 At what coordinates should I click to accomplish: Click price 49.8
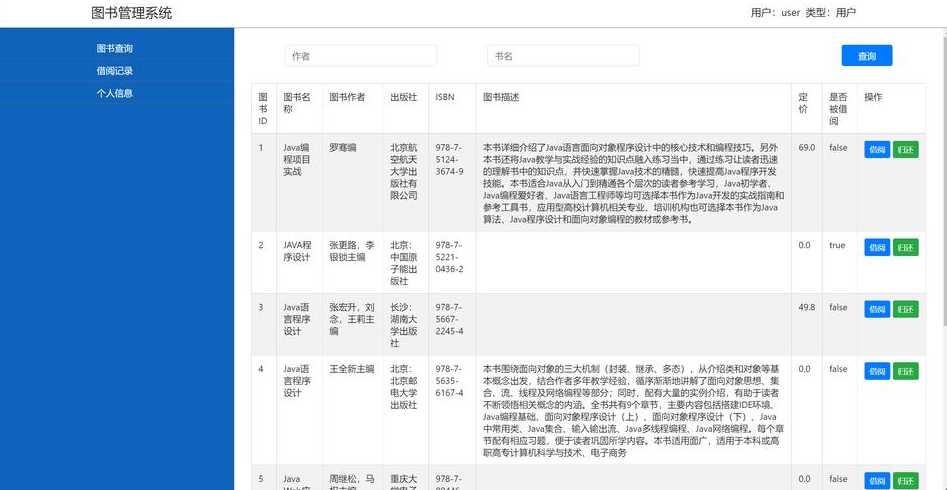tap(806, 307)
